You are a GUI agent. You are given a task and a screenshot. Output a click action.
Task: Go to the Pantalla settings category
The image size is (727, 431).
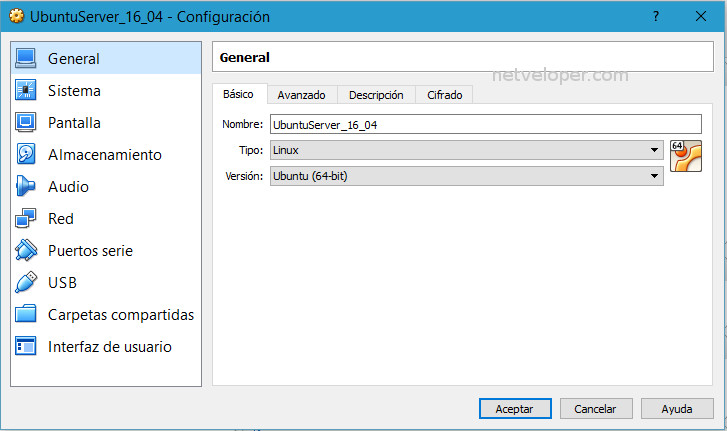pos(106,122)
